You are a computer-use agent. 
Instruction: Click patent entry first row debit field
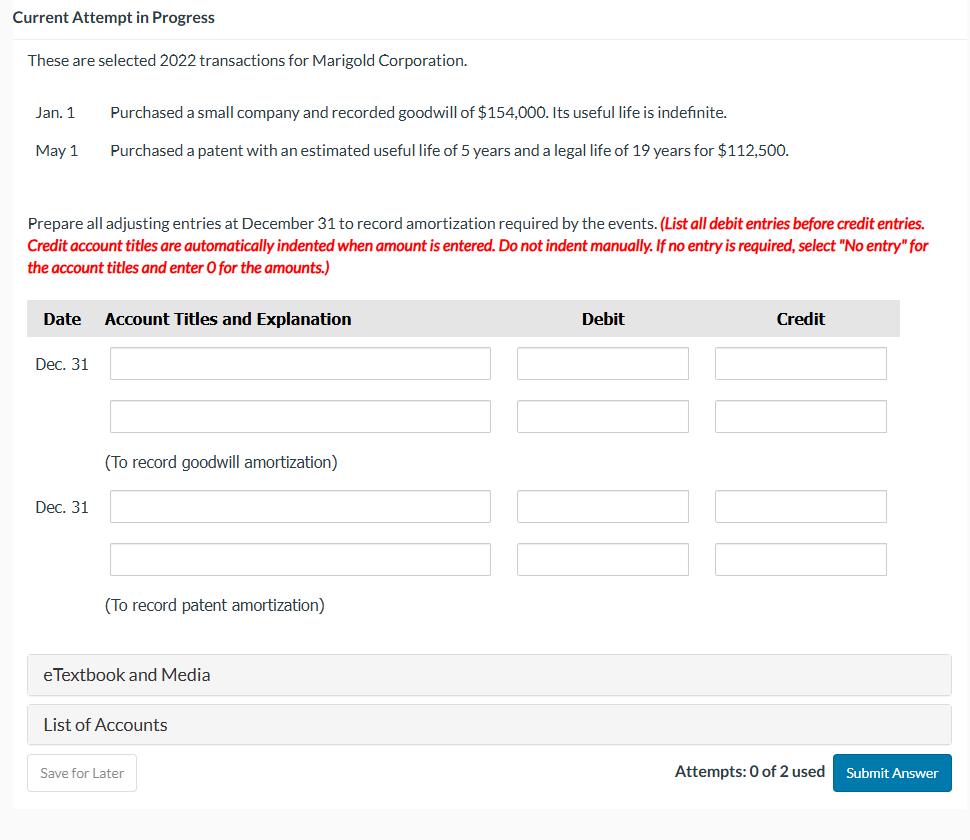[x=603, y=507]
